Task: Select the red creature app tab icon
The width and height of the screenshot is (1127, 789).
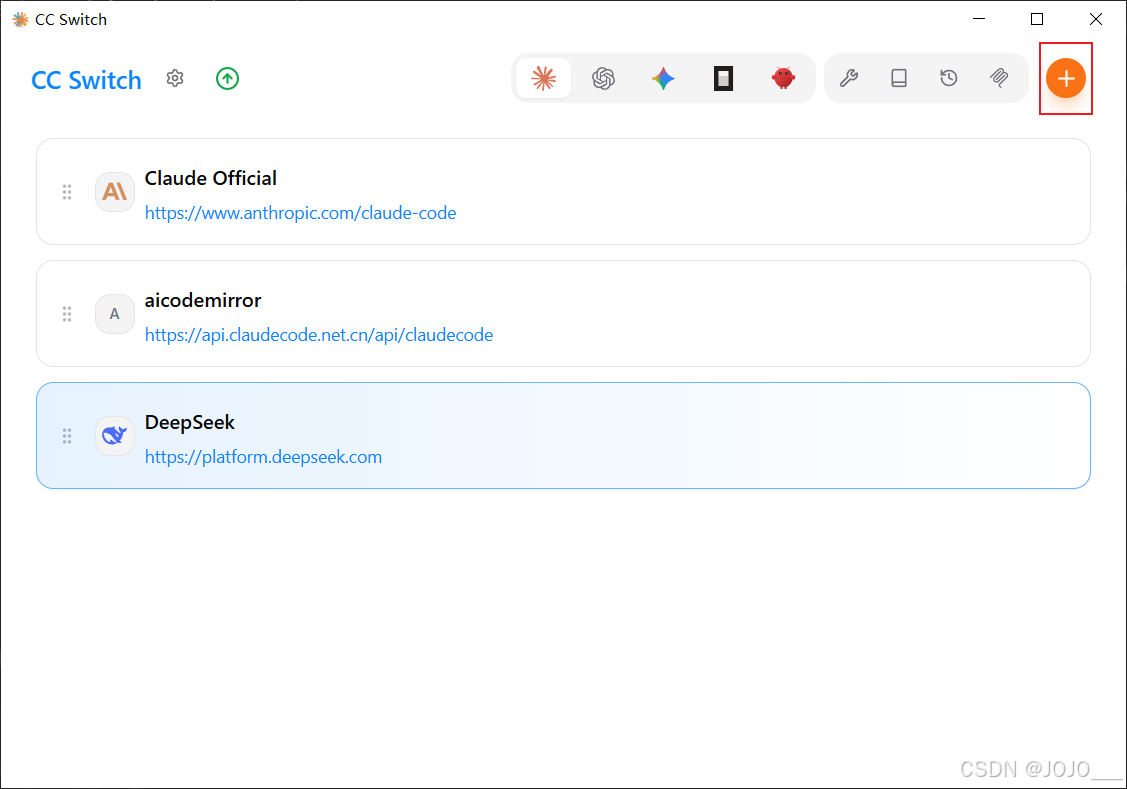Action: [x=783, y=78]
